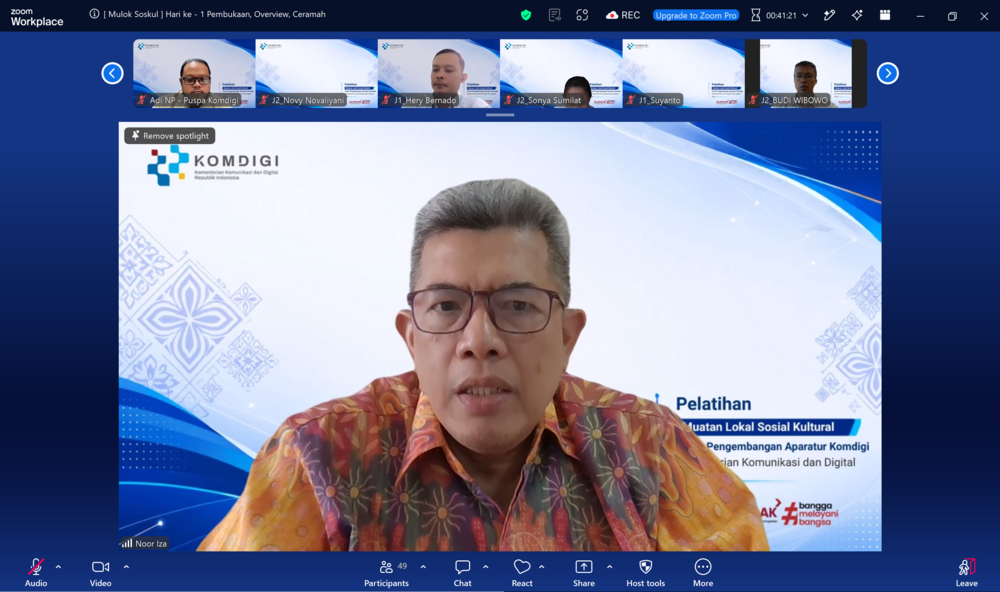Show previous participant thumbnails

112,73
